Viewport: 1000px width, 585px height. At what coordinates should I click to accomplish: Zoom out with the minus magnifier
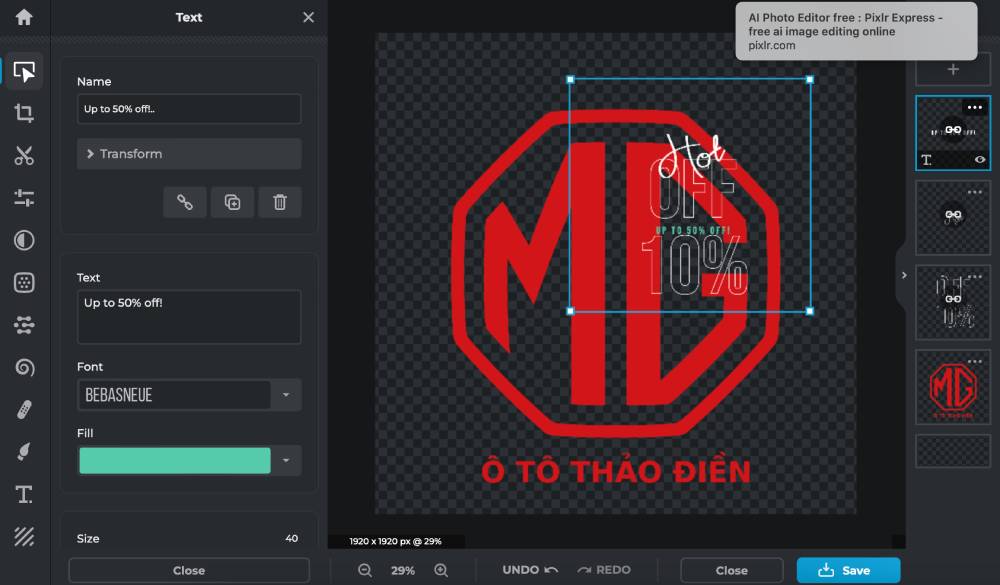coord(365,570)
